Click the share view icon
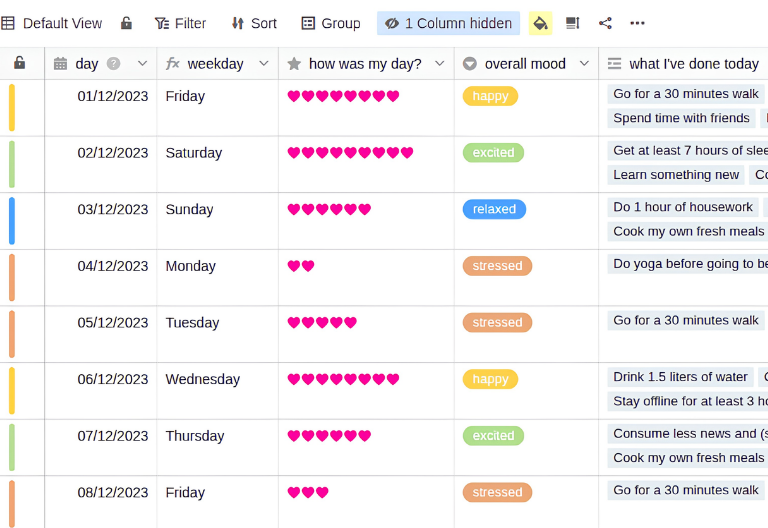Screen dimensions: 768x528 (x=605, y=23)
